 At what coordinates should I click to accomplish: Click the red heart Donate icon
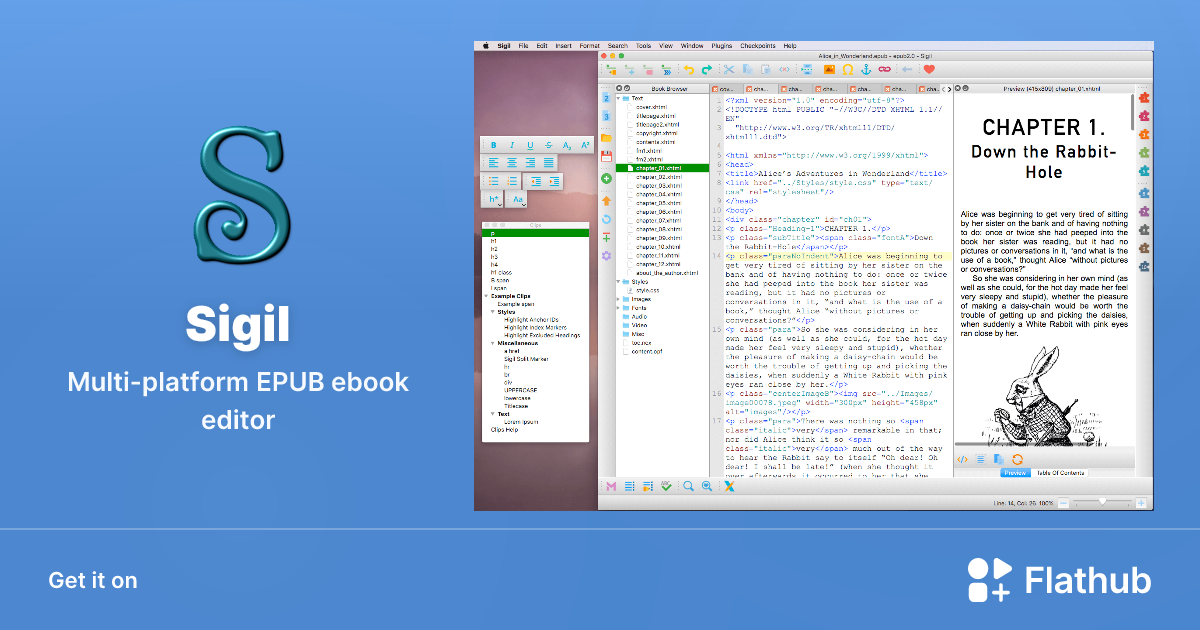(929, 69)
